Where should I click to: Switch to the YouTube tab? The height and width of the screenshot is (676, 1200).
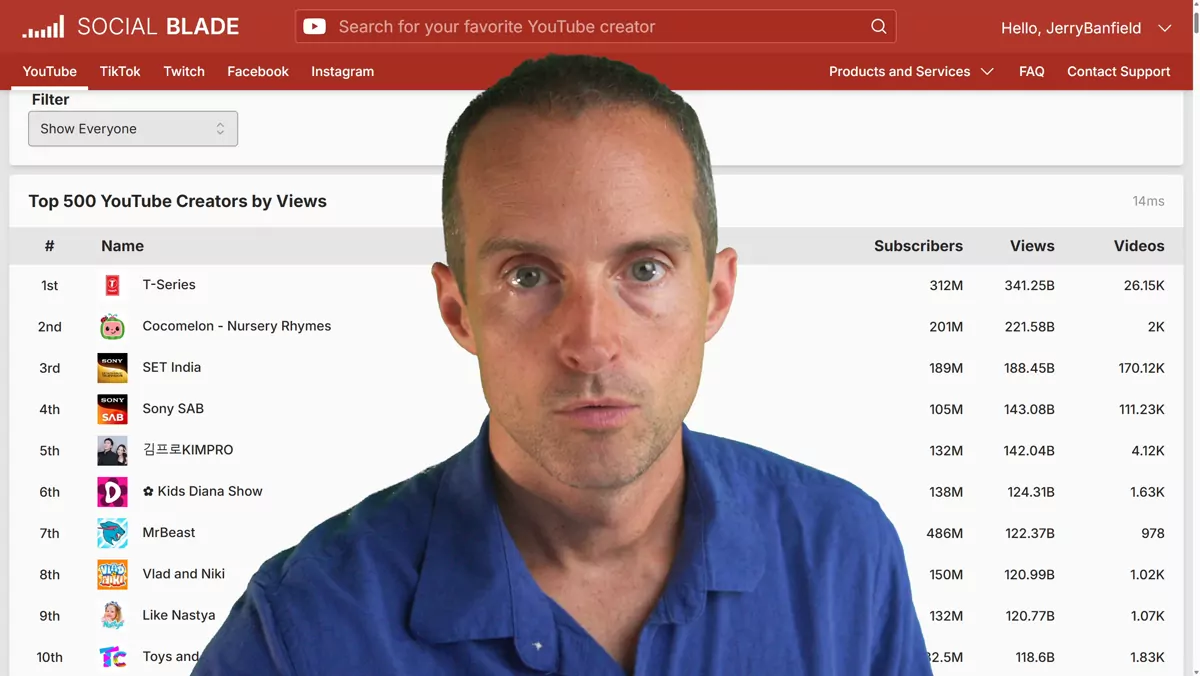click(50, 71)
